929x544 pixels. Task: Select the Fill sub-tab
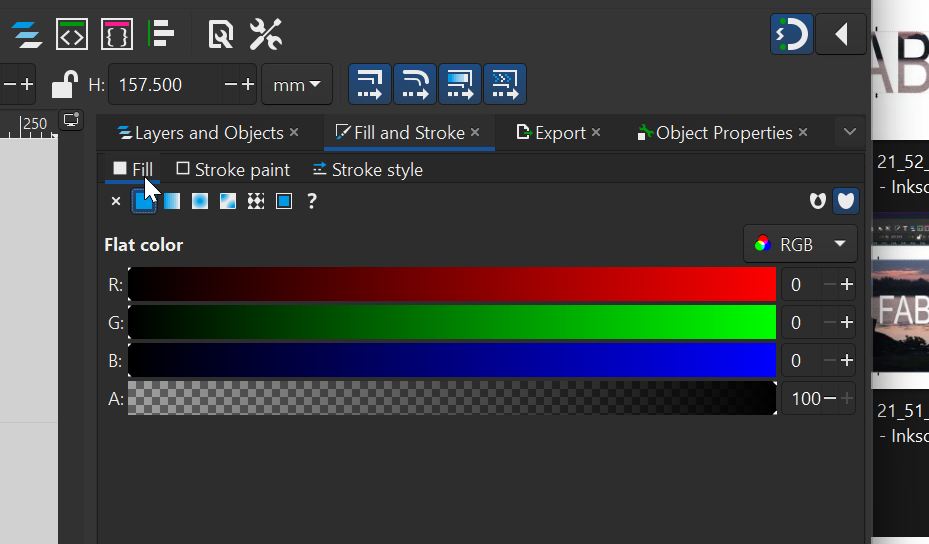click(x=133, y=170)
